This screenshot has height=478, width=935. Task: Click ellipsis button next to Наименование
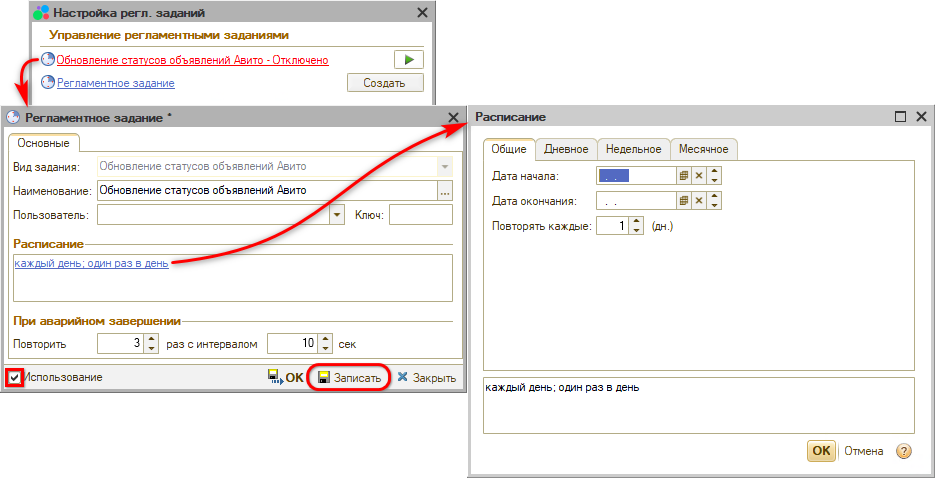tap(445, 190)
